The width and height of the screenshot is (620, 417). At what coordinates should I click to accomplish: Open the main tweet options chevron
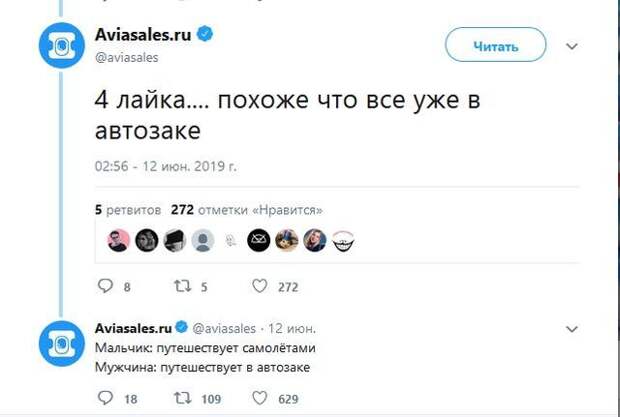(x=573, y=46)
